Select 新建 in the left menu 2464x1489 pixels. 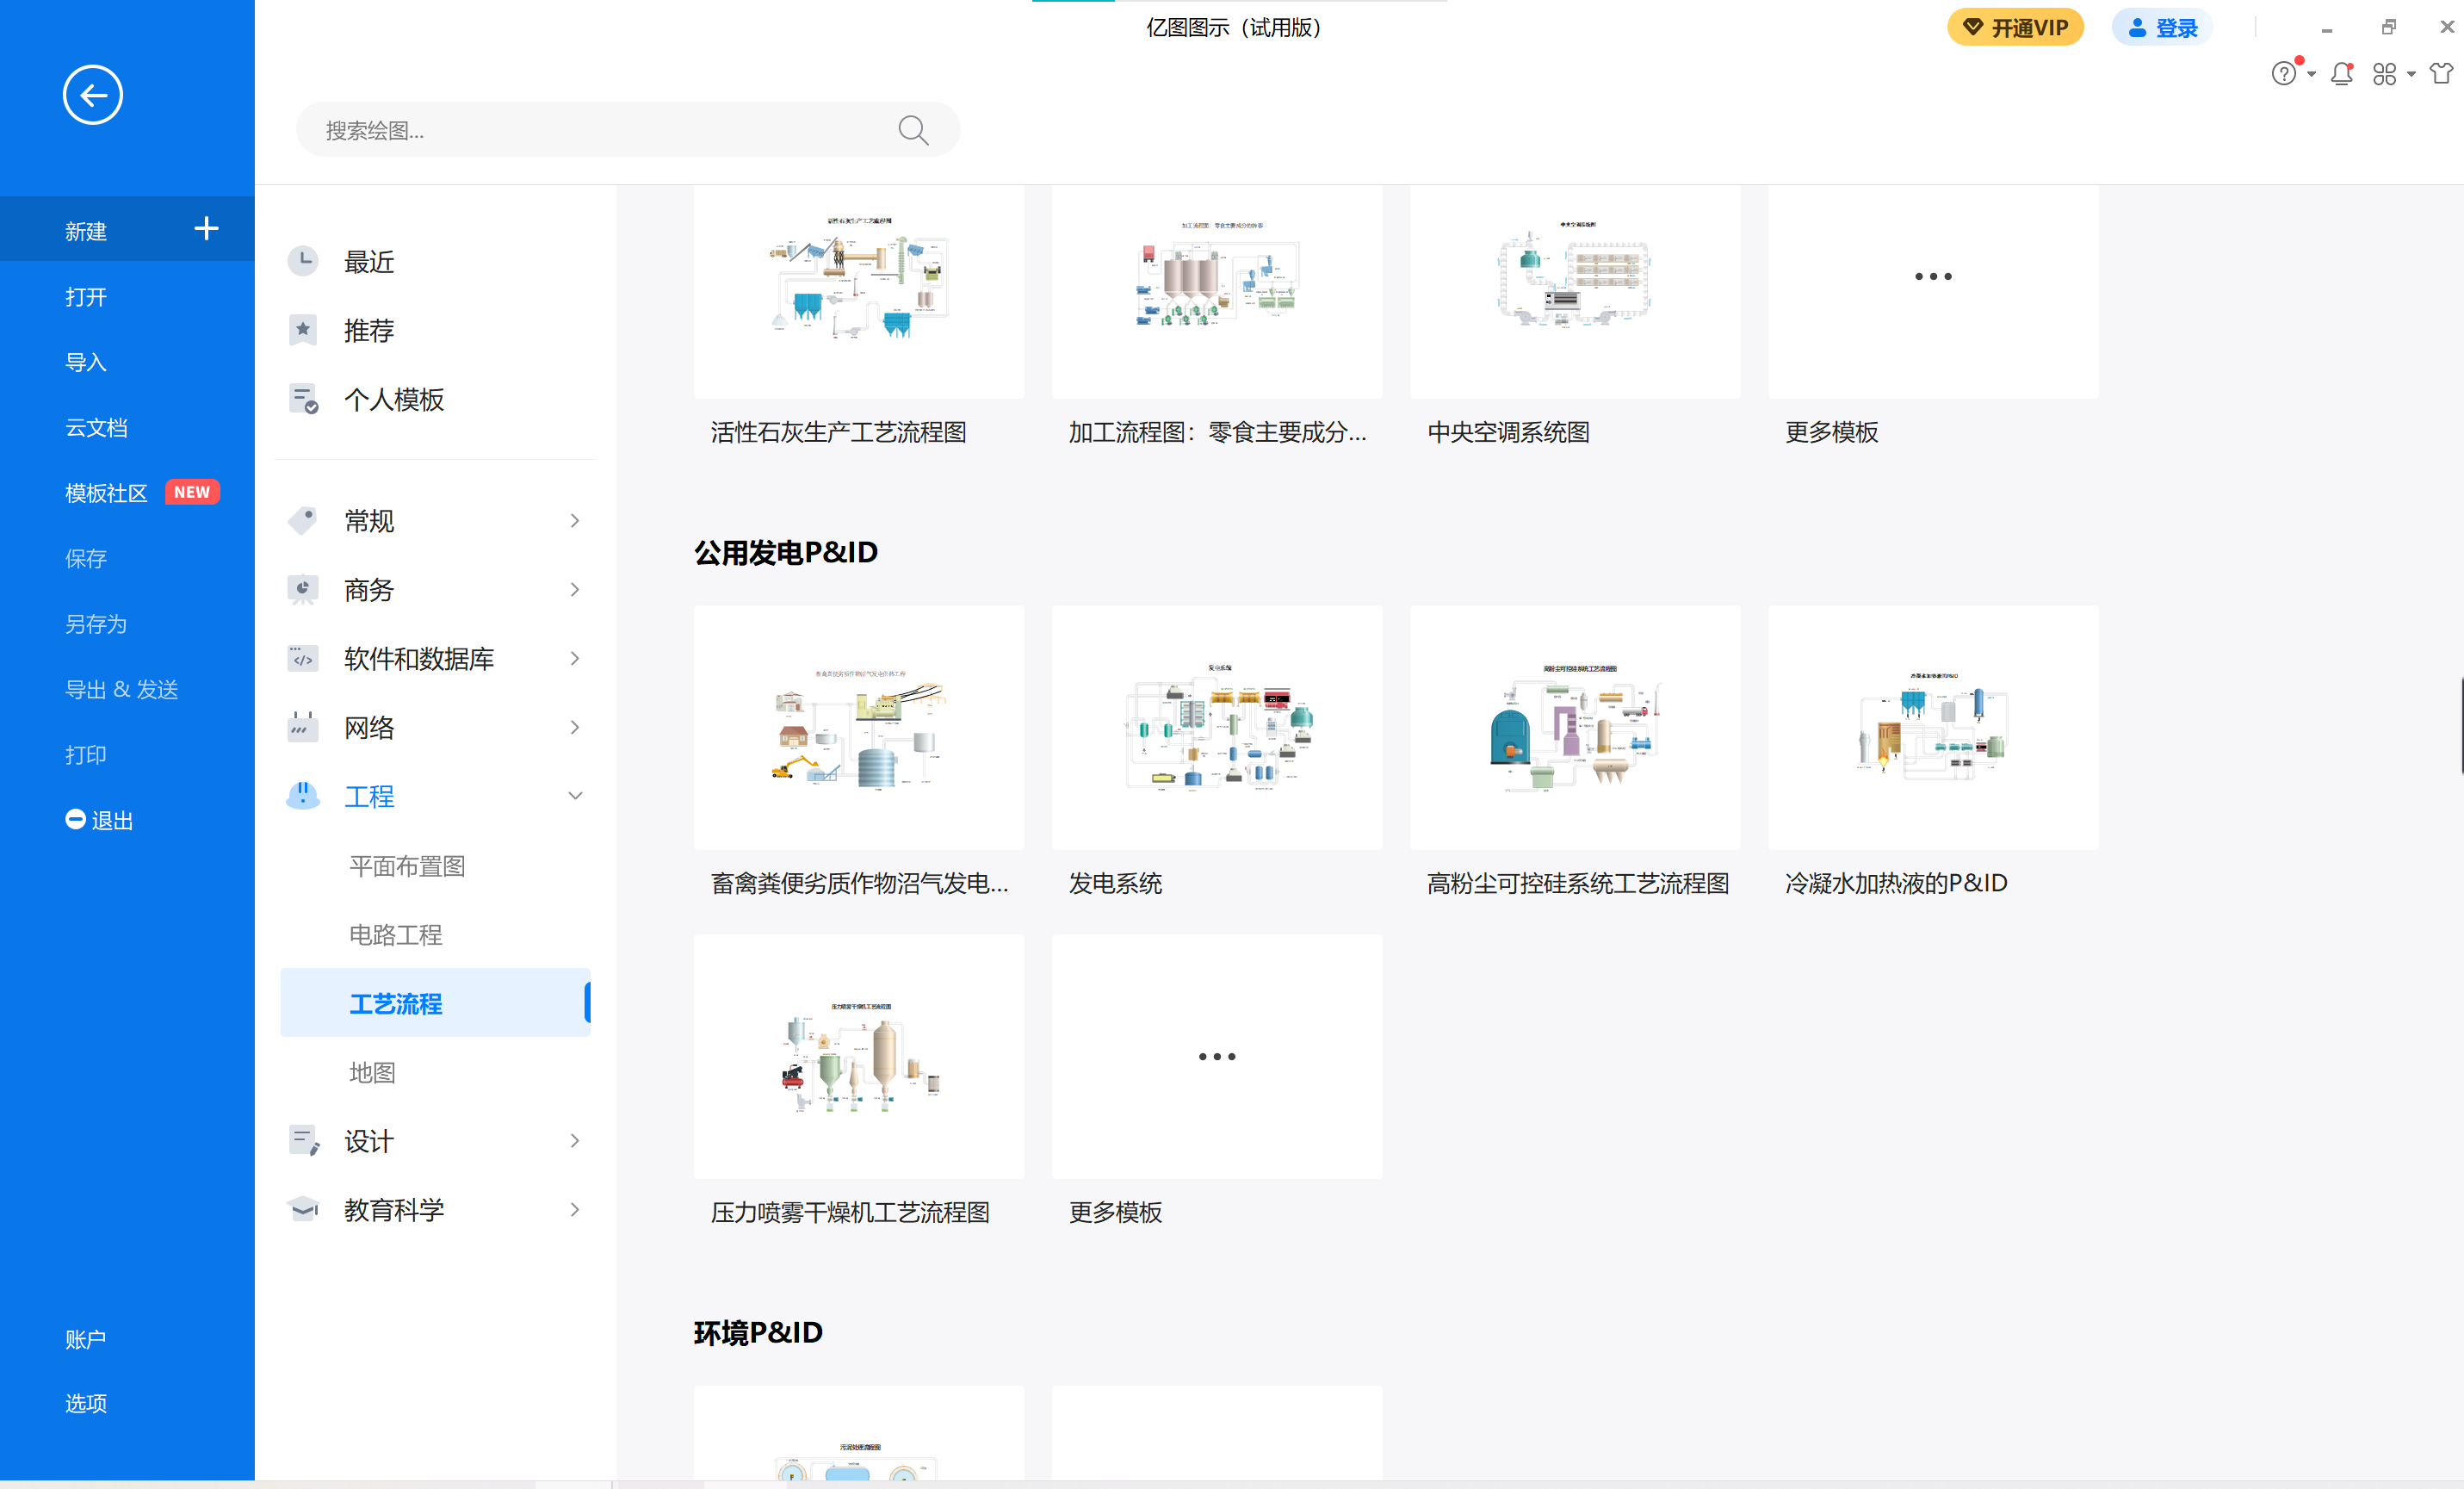127,230
